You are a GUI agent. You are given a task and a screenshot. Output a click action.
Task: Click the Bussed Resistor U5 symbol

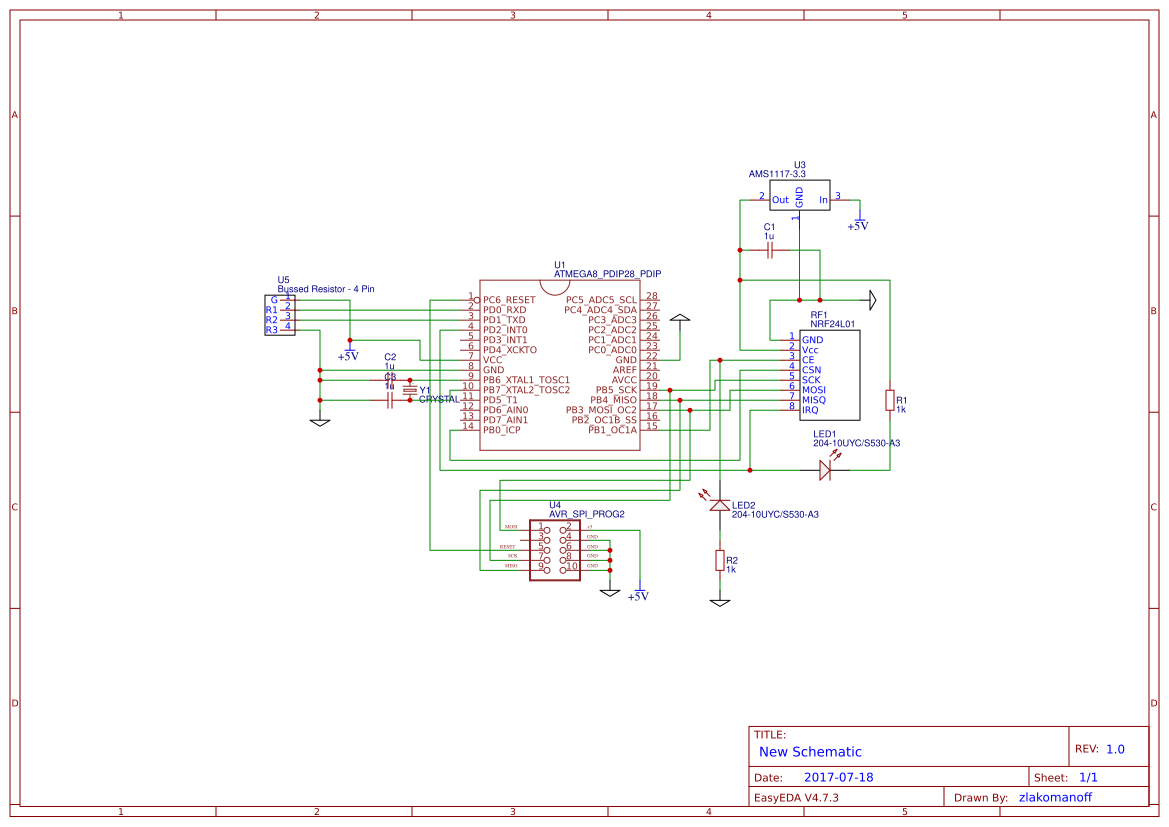pyautogui.click(x=280, y=313)
